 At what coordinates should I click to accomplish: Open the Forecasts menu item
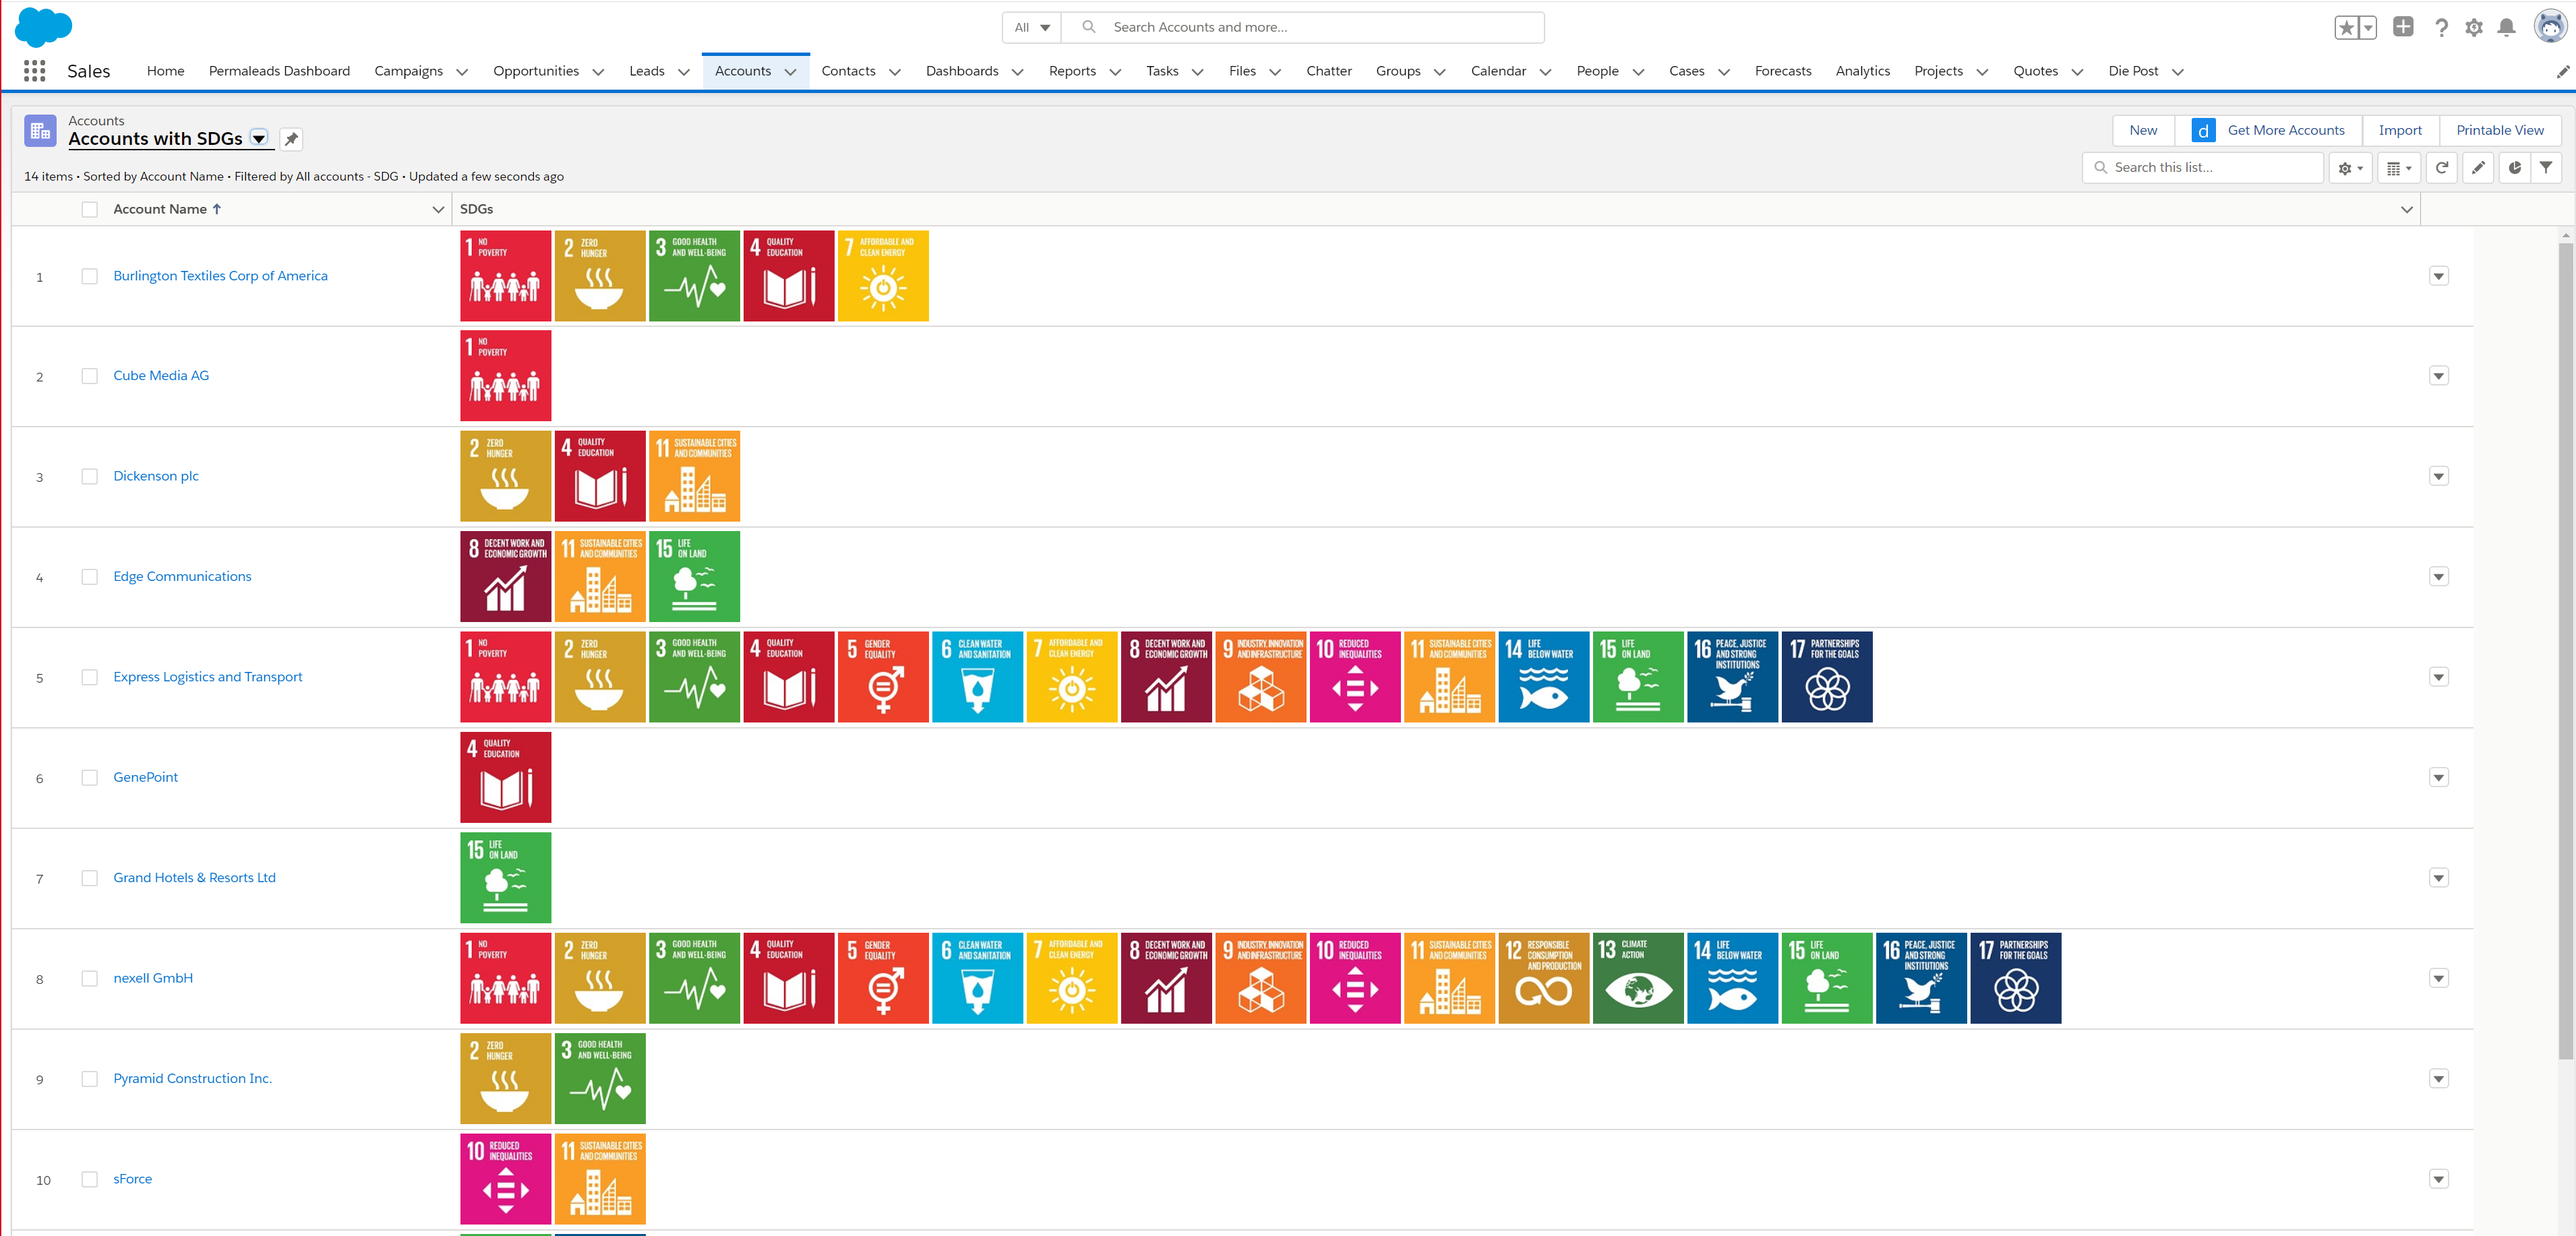[x=1782, y=71]
